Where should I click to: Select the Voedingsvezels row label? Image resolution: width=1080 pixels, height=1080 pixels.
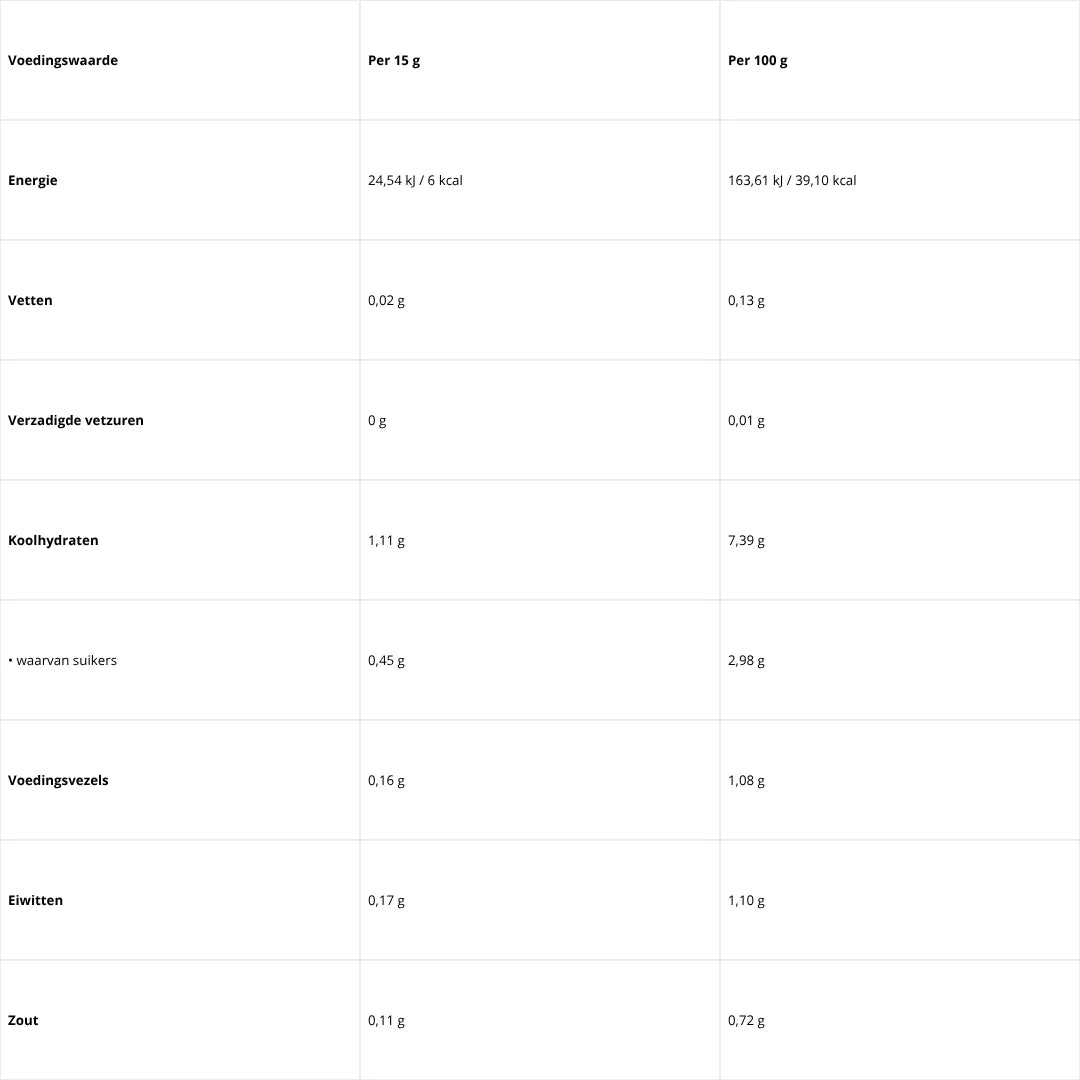(58, 780)
